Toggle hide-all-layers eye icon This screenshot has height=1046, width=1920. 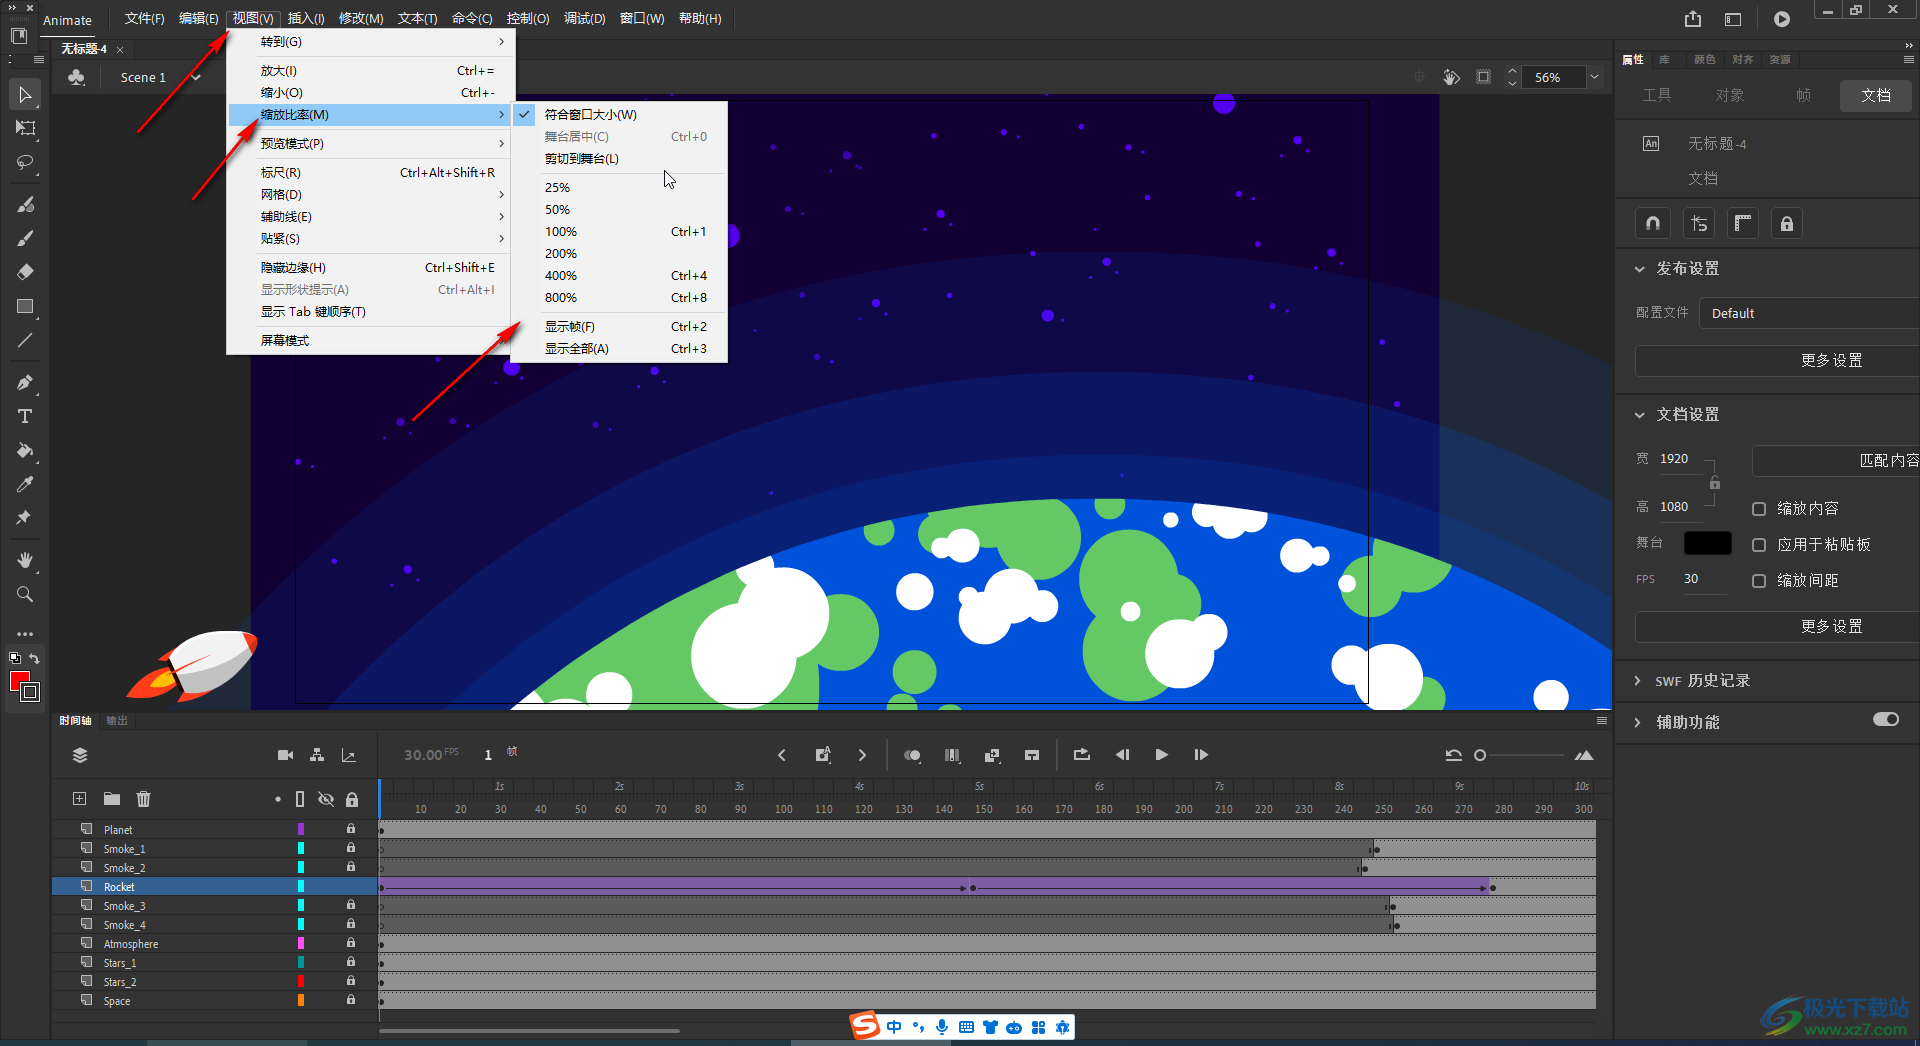click(326, 799)
